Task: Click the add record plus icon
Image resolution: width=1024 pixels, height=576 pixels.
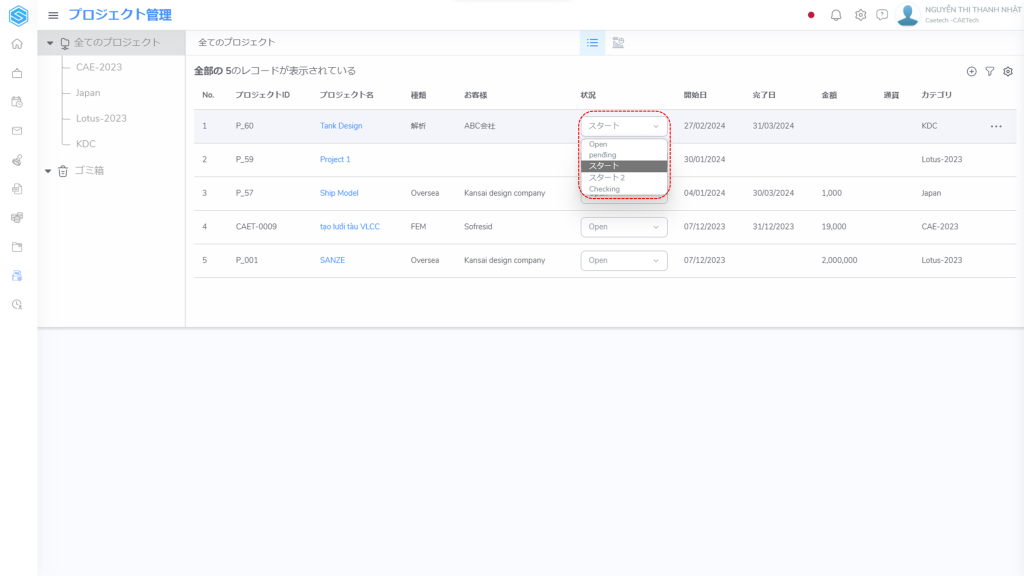Action: pyautogui.click(x=971, y=71)
